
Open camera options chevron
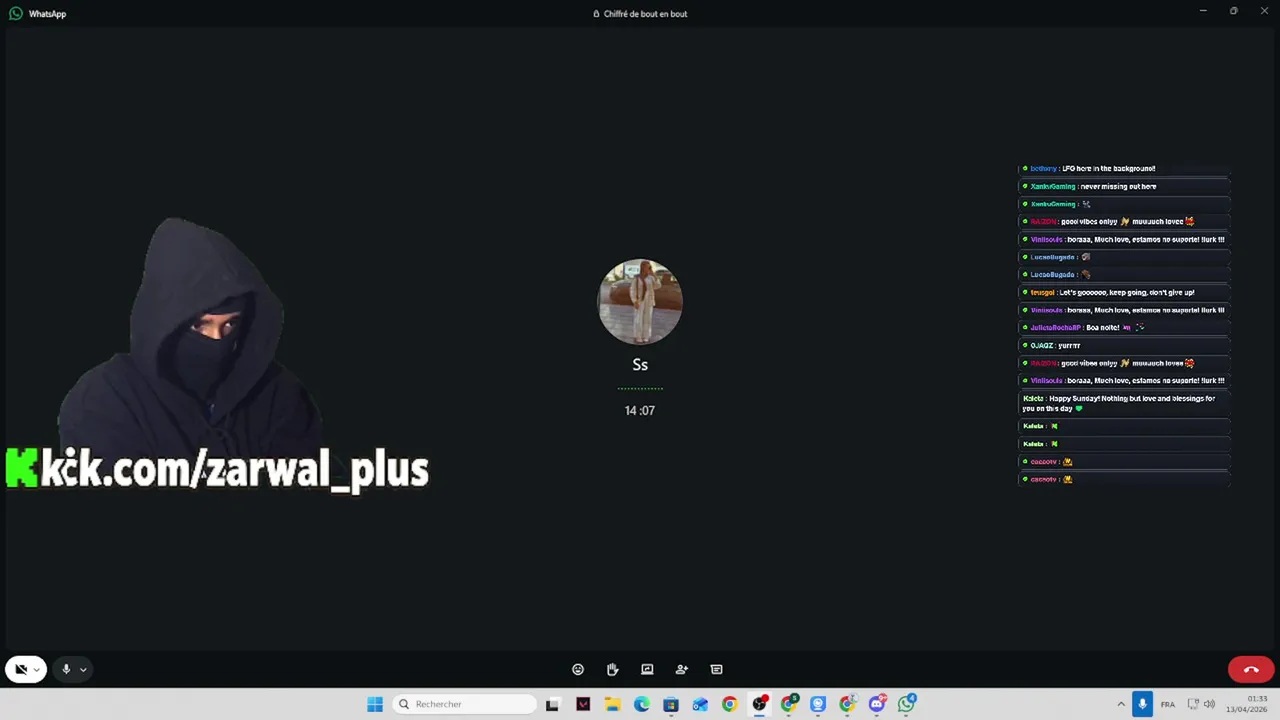[37, 670]
